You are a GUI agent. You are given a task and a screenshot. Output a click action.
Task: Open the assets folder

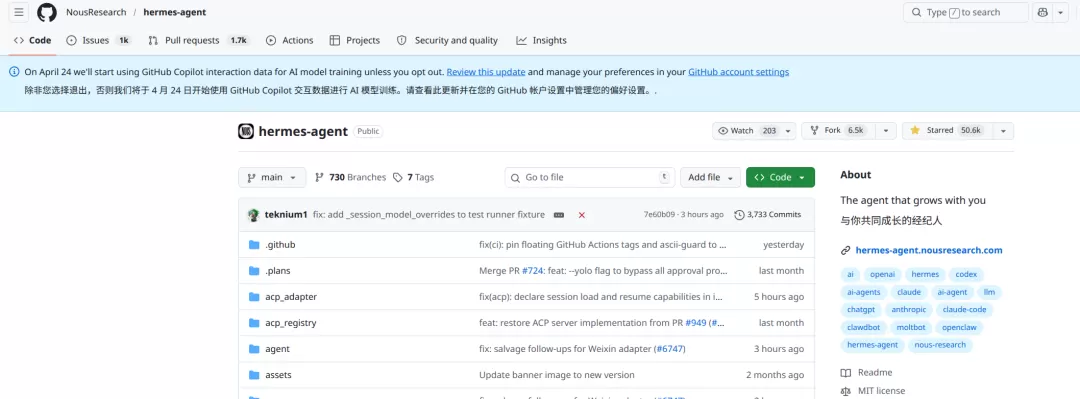tap(278, 376)
